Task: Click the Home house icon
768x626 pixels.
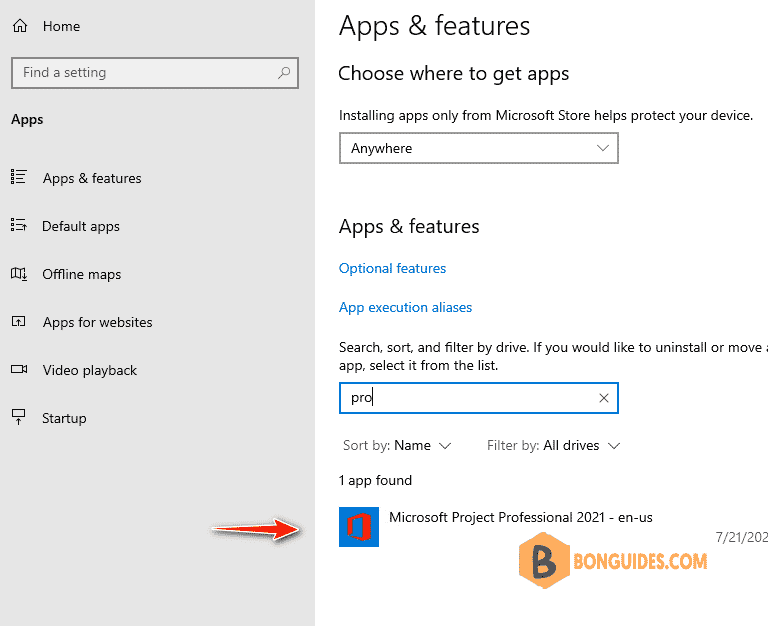Action: [20, 25]
